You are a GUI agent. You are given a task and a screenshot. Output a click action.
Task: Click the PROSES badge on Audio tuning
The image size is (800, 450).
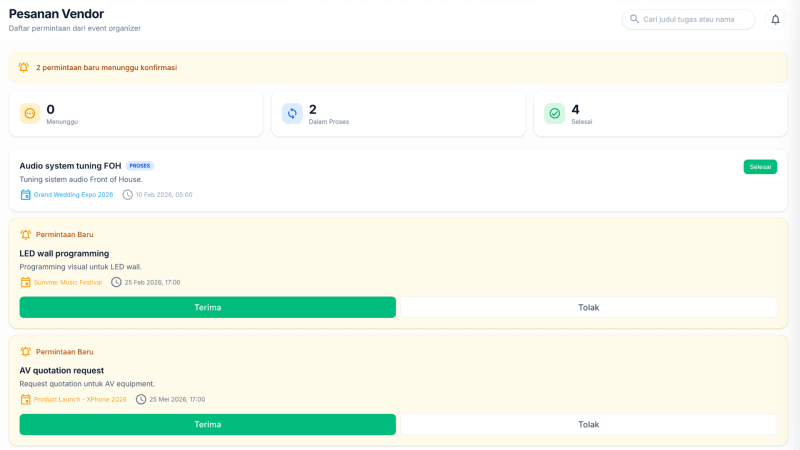pos(140,166)
